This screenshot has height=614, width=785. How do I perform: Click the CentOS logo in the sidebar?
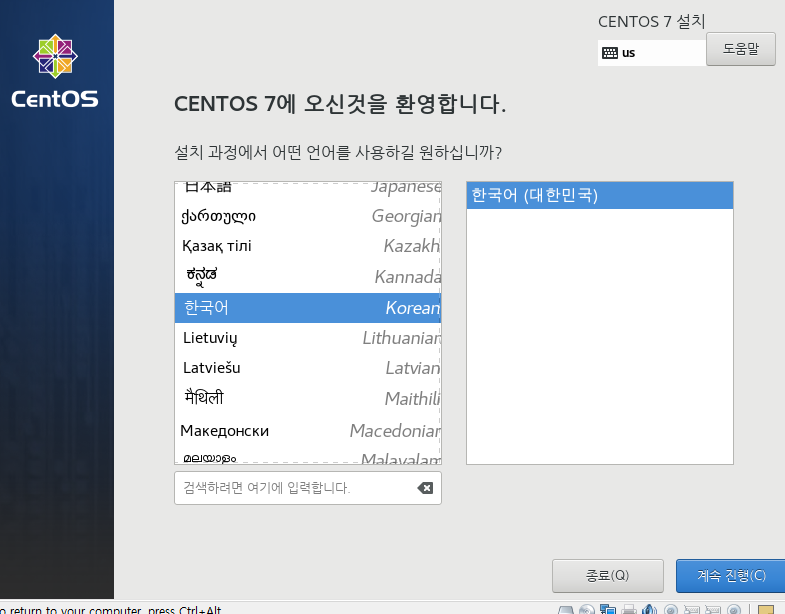point(55,71)
